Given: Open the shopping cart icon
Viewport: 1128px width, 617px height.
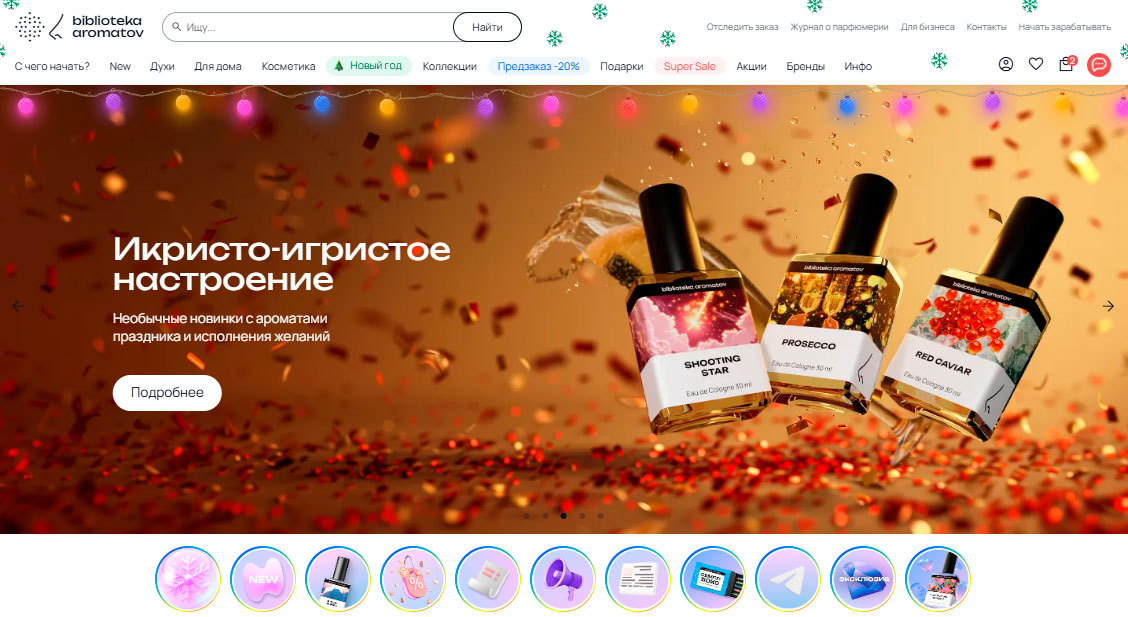Looking at the screenshot, I should coord(1067,64).
